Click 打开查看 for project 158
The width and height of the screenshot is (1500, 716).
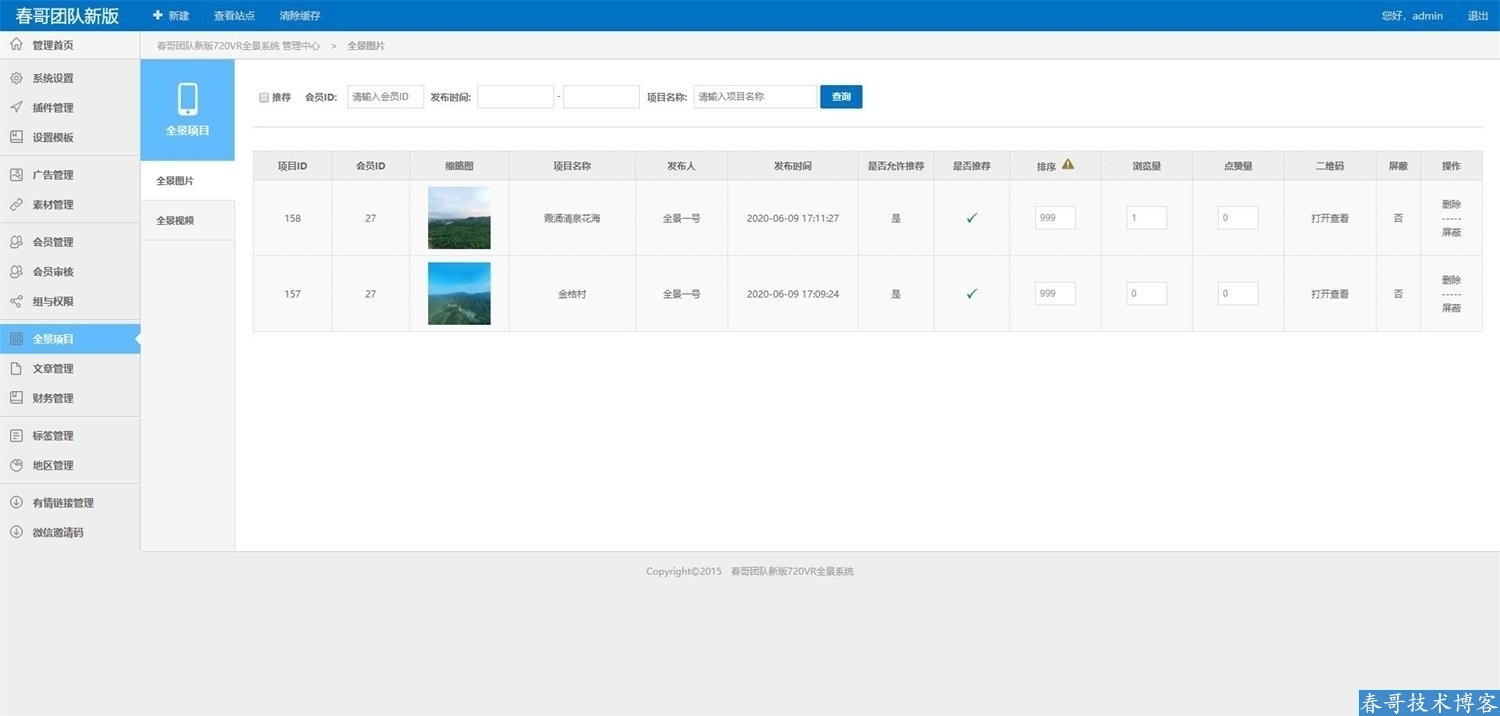(1329, 218)
